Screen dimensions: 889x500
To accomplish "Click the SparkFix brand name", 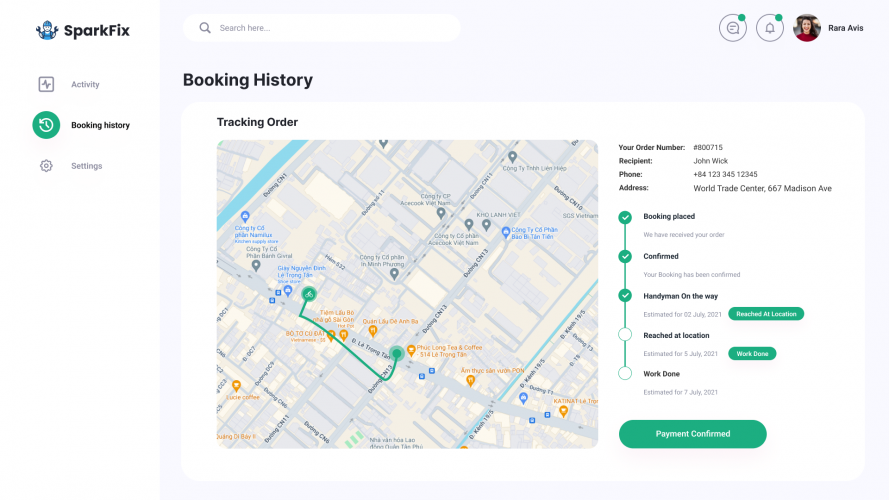I will click(x=97, y=31).
